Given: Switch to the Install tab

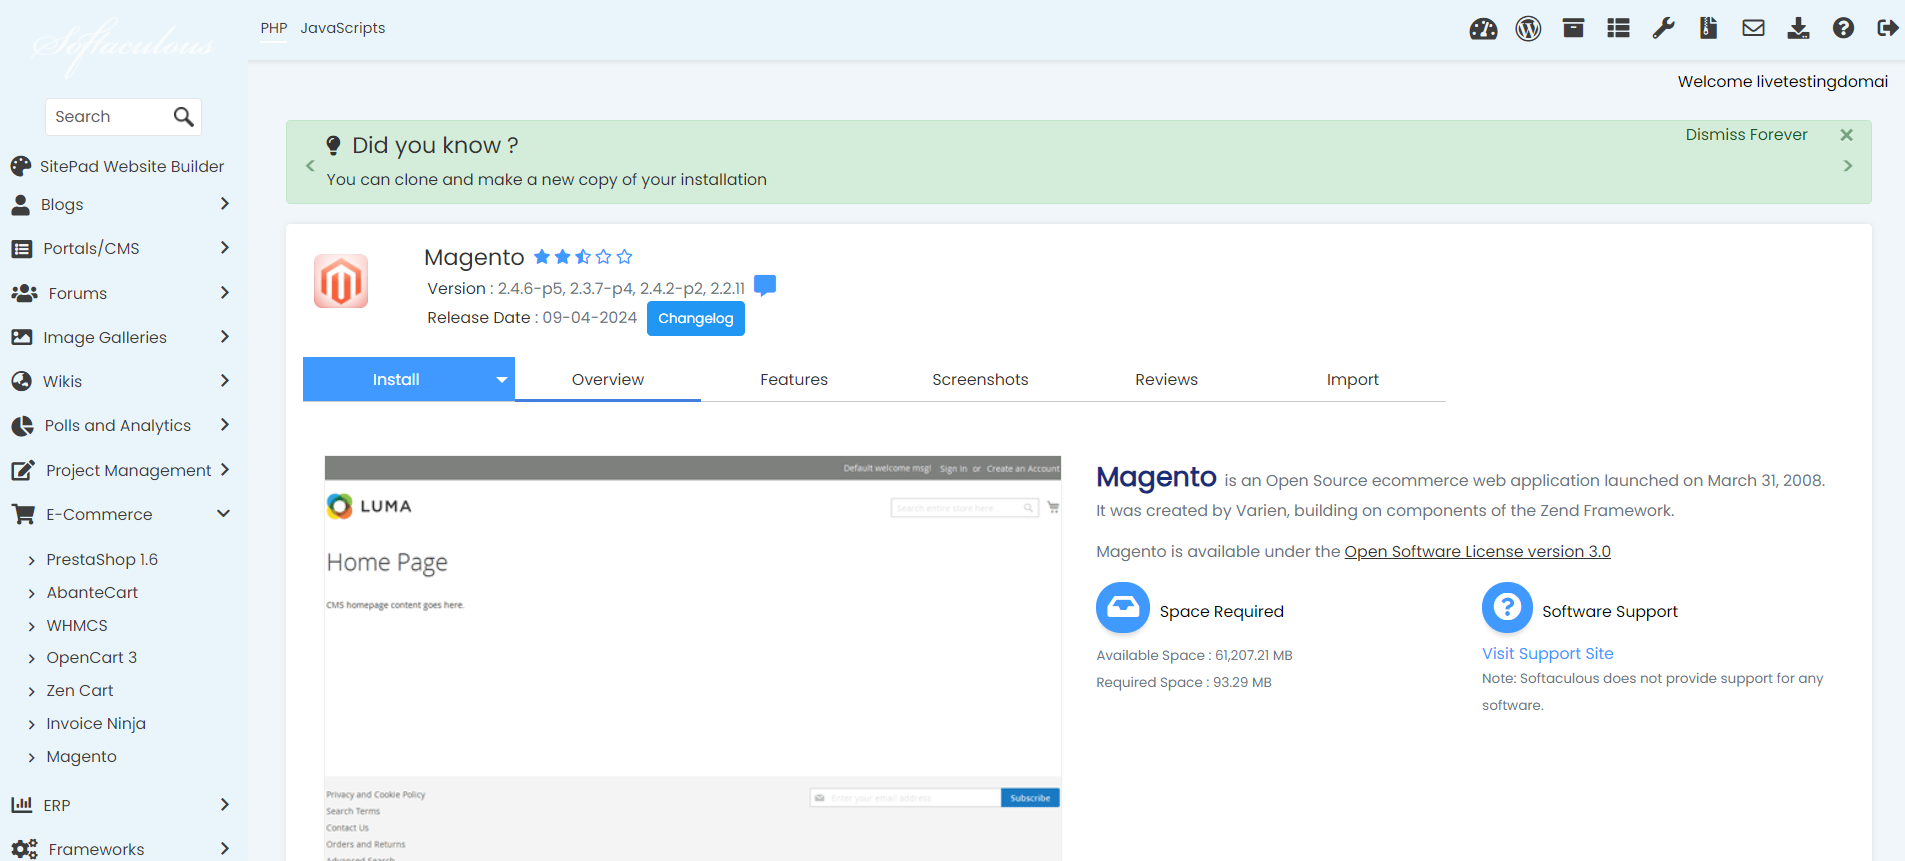Looking at the screenshot, I should (x=396, y=380).
